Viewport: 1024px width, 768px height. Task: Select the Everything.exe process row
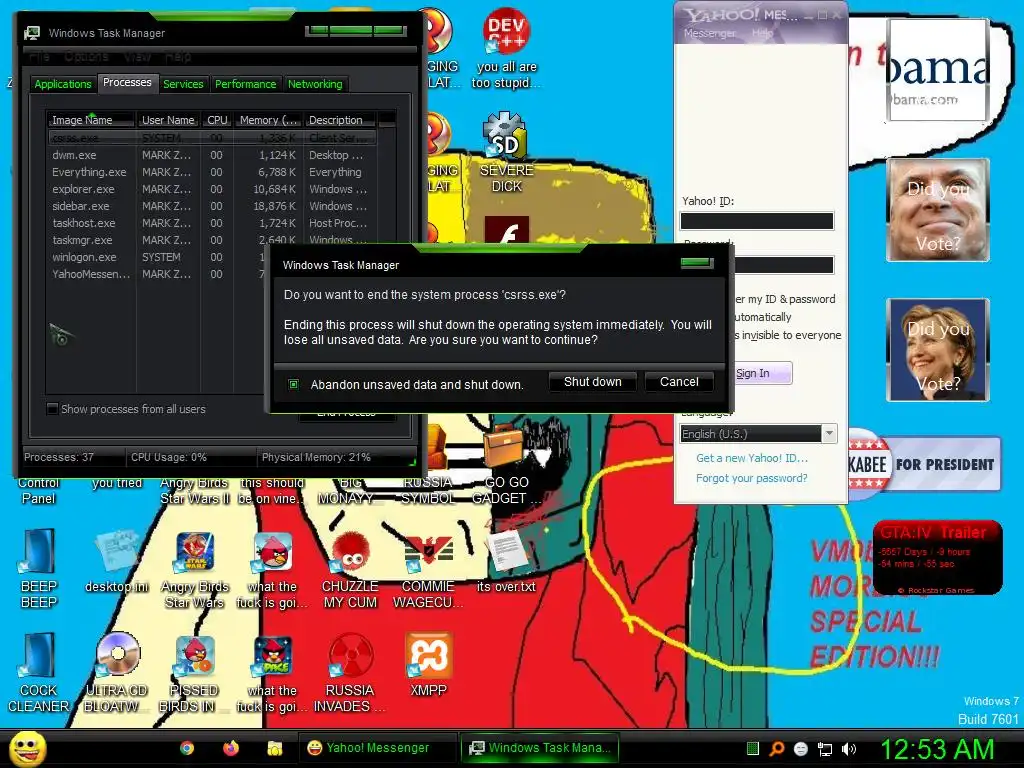tap(212, 172)
